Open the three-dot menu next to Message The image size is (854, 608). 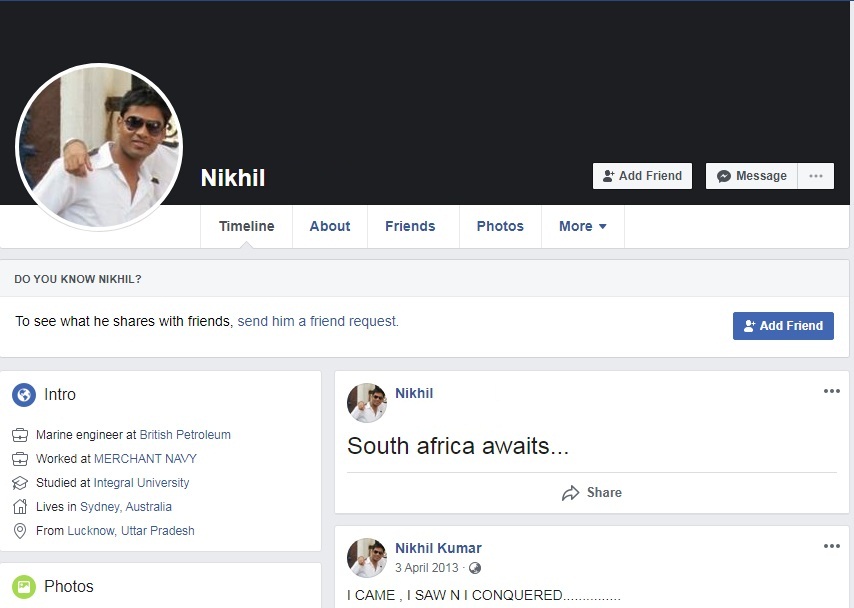[x=816, y=176]
